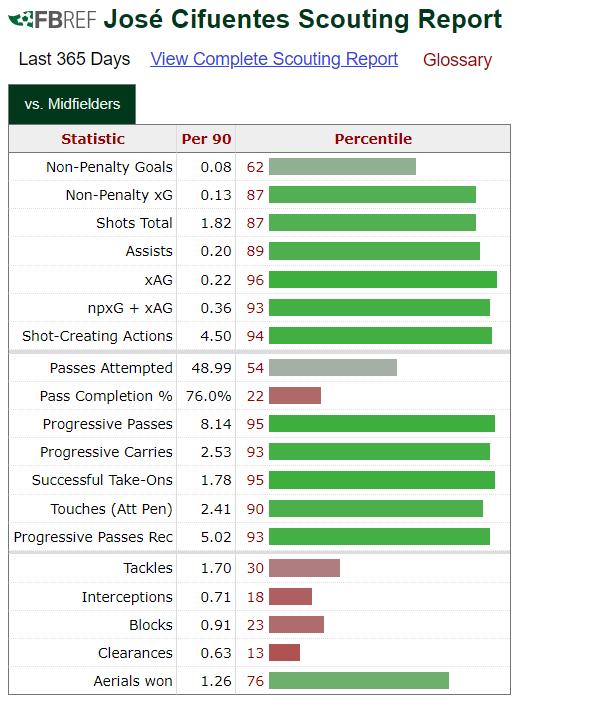603x707 pixels.
Task: Click the Per 90 column header
Action: pos(206,139)
